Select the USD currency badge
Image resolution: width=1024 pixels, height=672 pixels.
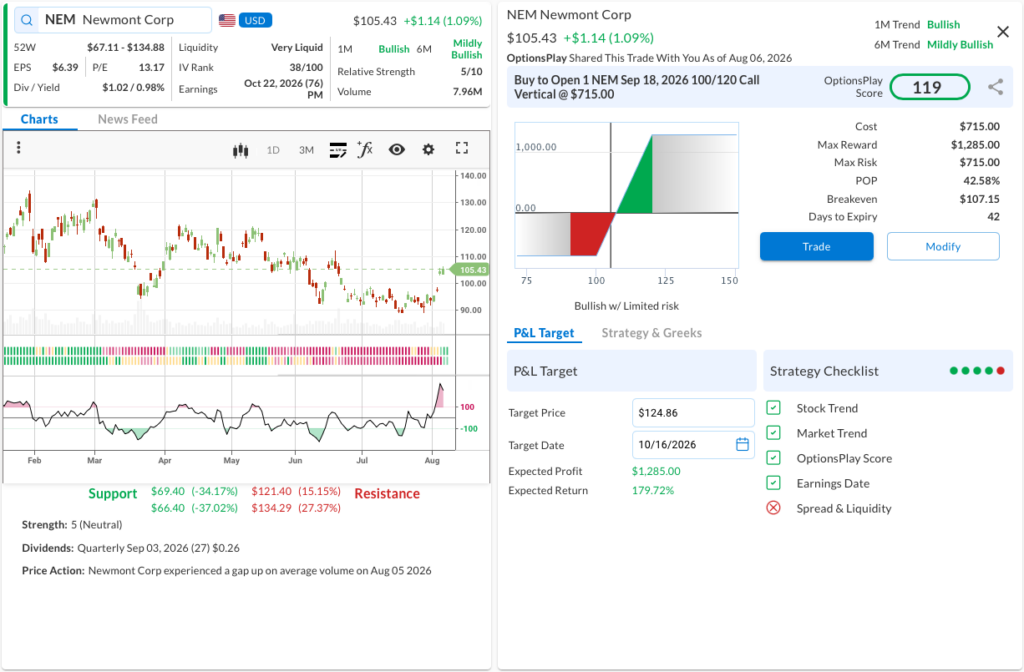tap(255, 20)
